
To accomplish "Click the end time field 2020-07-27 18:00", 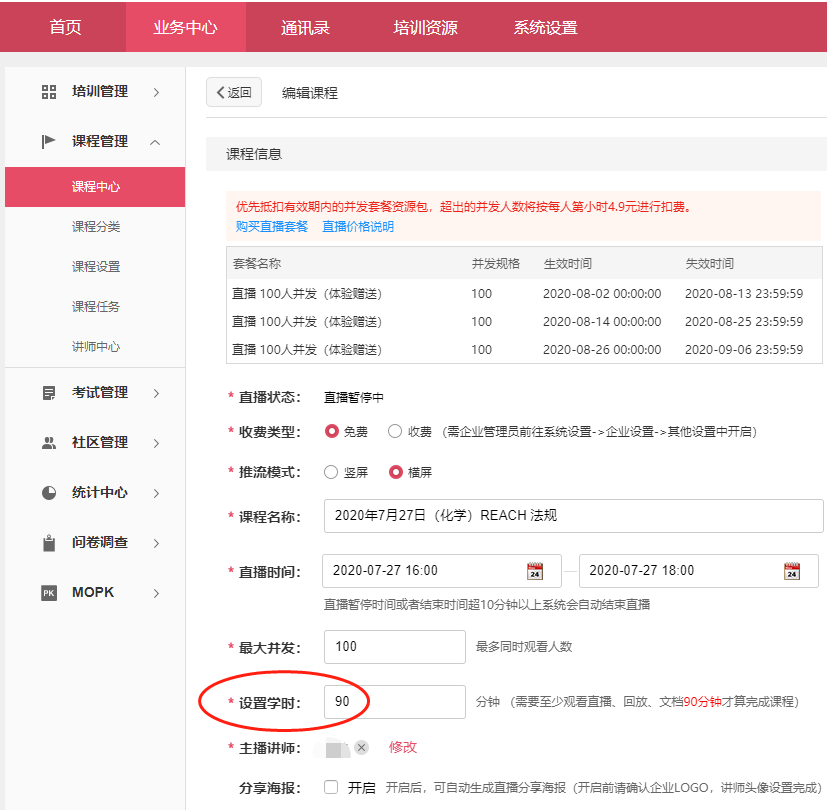I will pos(698,571).
